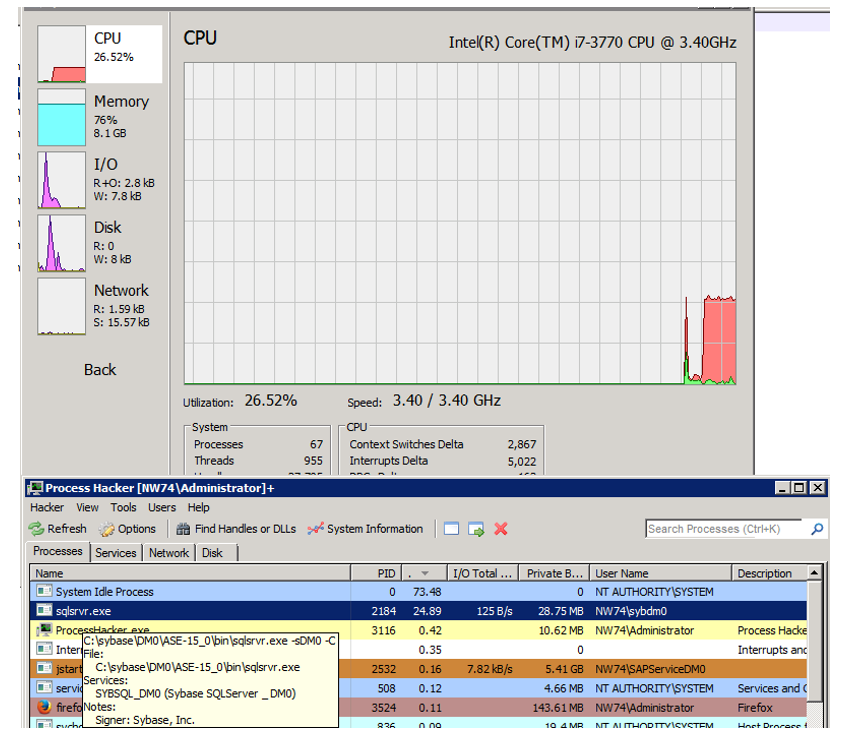Screen dimensions: 848x748
Task: Toggle the CPU column sort arrow
Action: [x=425, y=573]
